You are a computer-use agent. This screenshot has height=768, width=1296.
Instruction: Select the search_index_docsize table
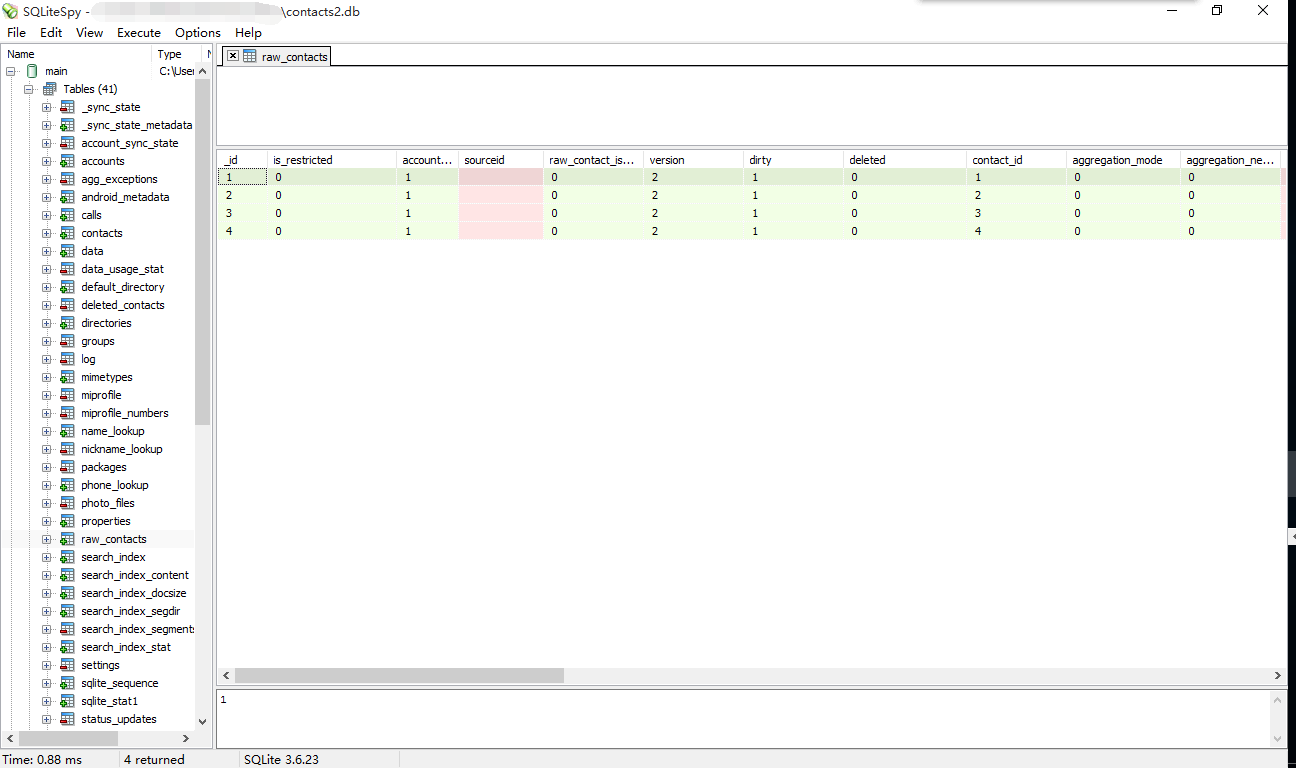pyautogui.click(x=134, y=593)
